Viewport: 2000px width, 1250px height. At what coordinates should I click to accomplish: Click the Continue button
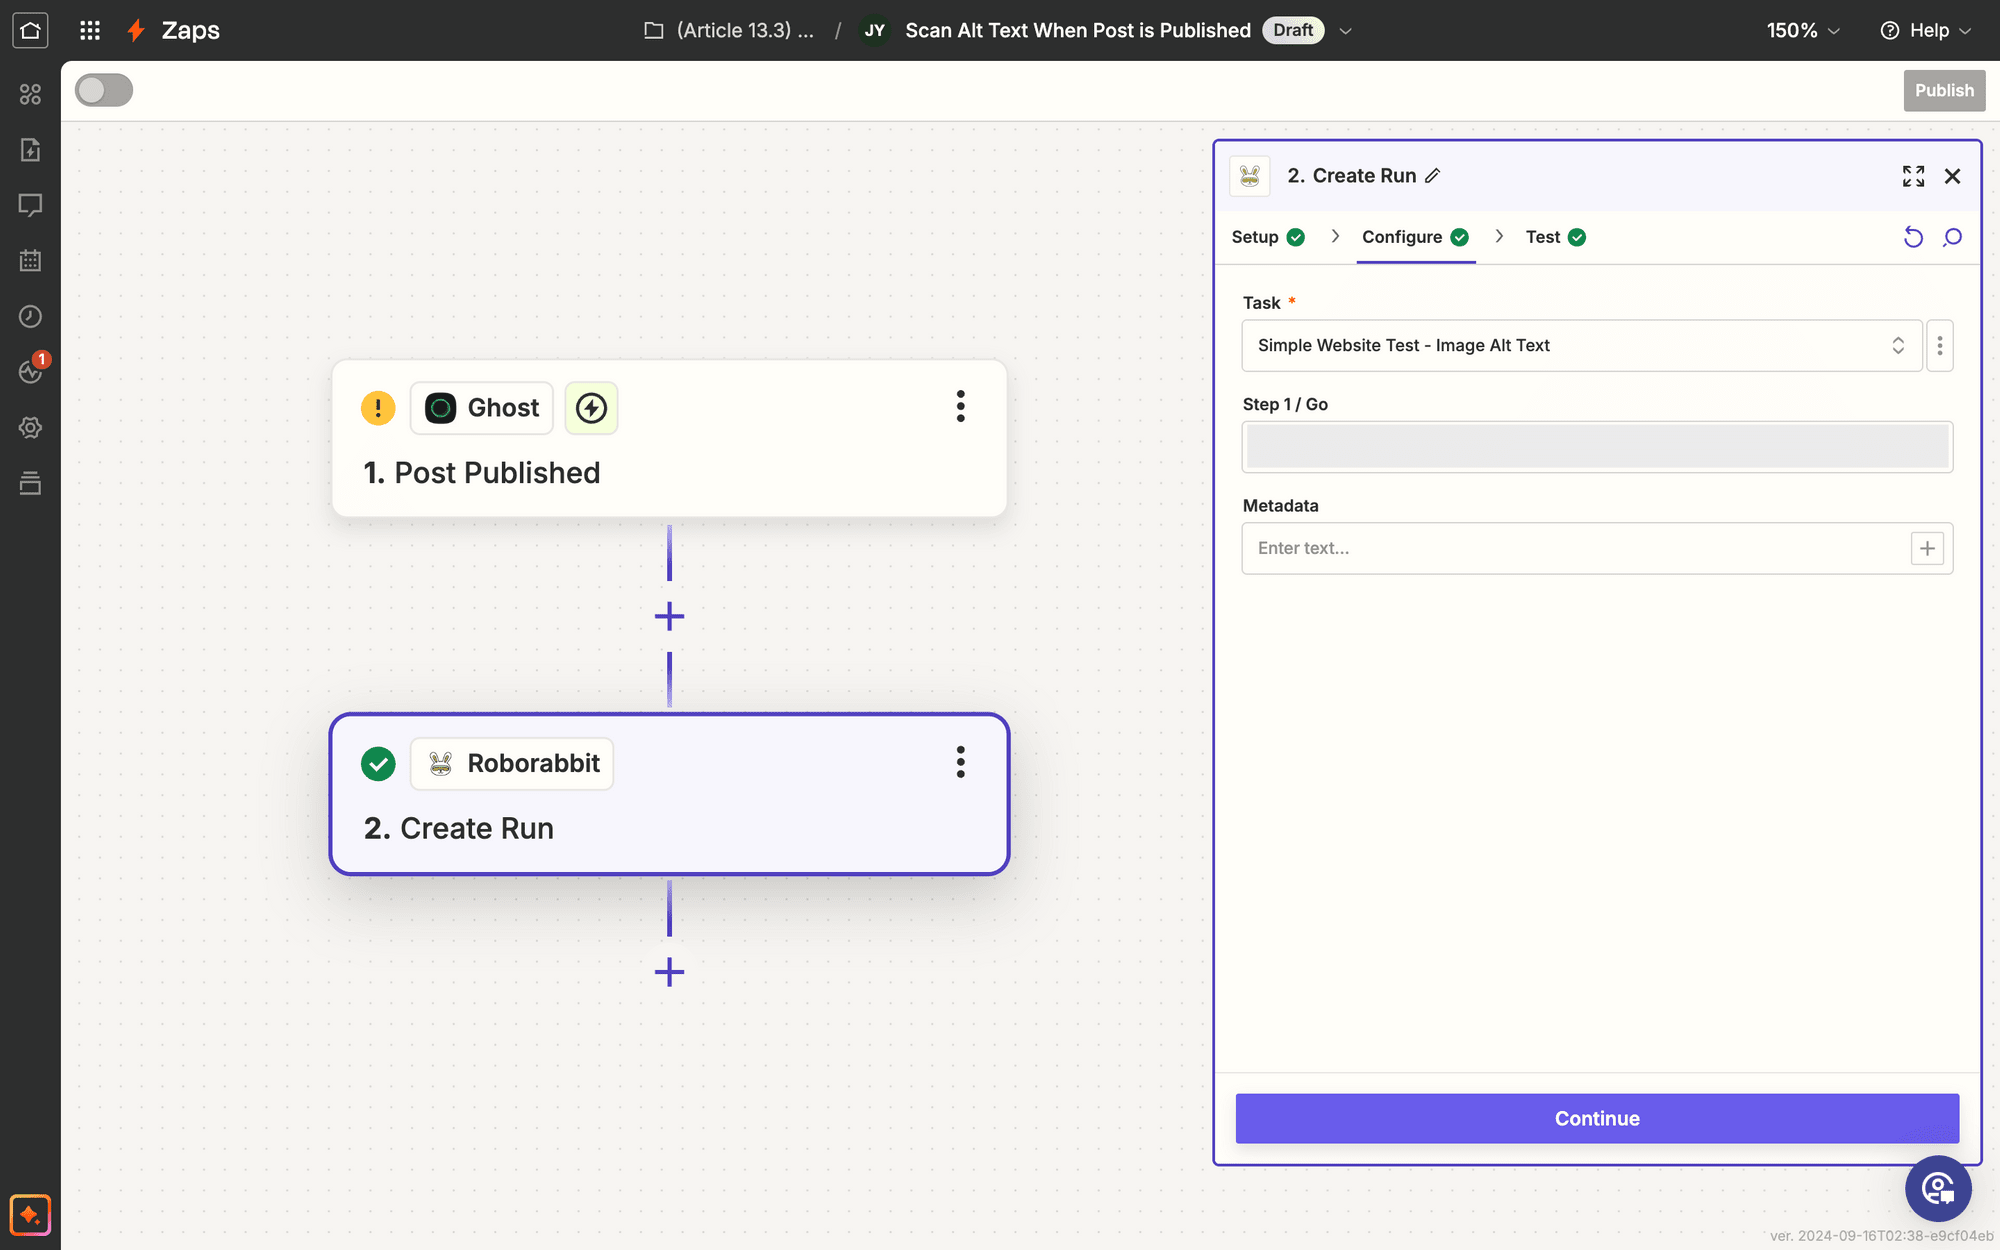(1597, 1118)
